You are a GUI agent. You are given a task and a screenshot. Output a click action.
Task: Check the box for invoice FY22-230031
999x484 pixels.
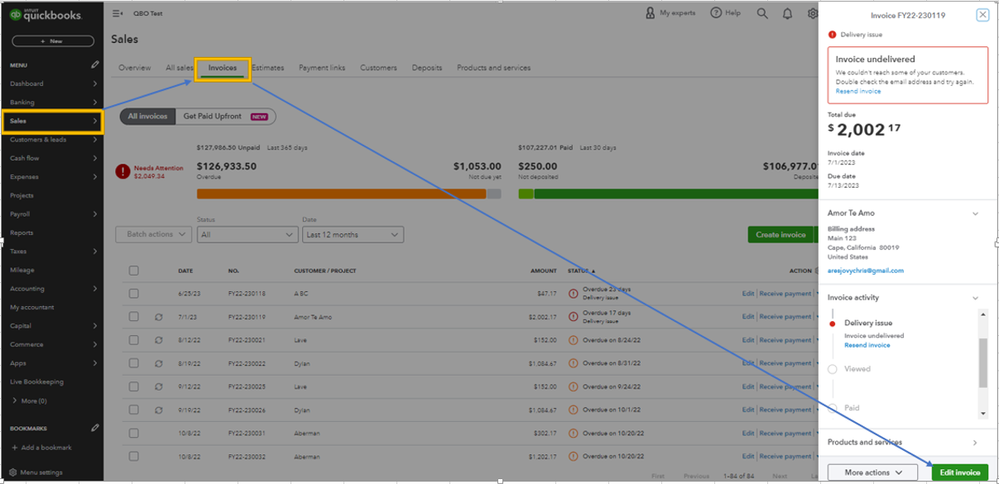click(134, 433)
